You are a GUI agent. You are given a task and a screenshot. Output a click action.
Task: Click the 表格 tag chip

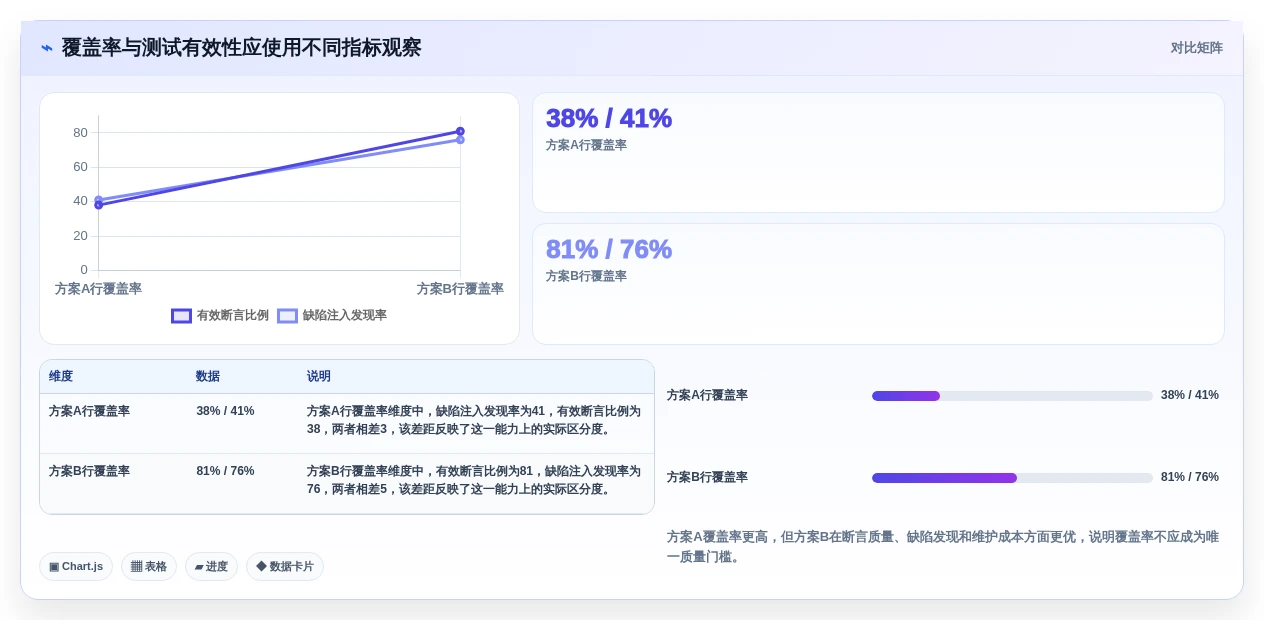pyautogui.click(x=149, y=567)
